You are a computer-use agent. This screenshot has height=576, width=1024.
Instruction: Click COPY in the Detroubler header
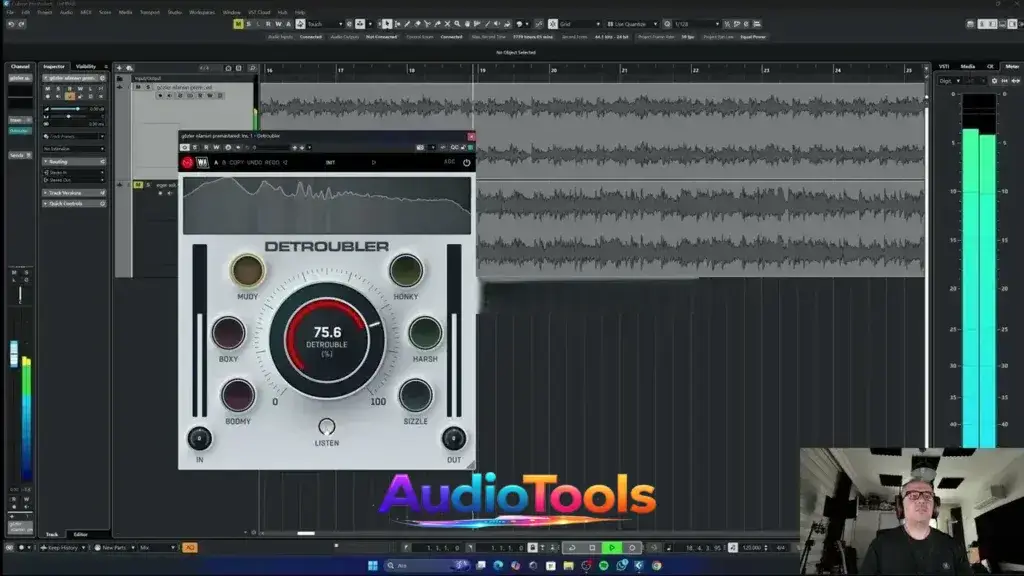[x=236, y=162]
